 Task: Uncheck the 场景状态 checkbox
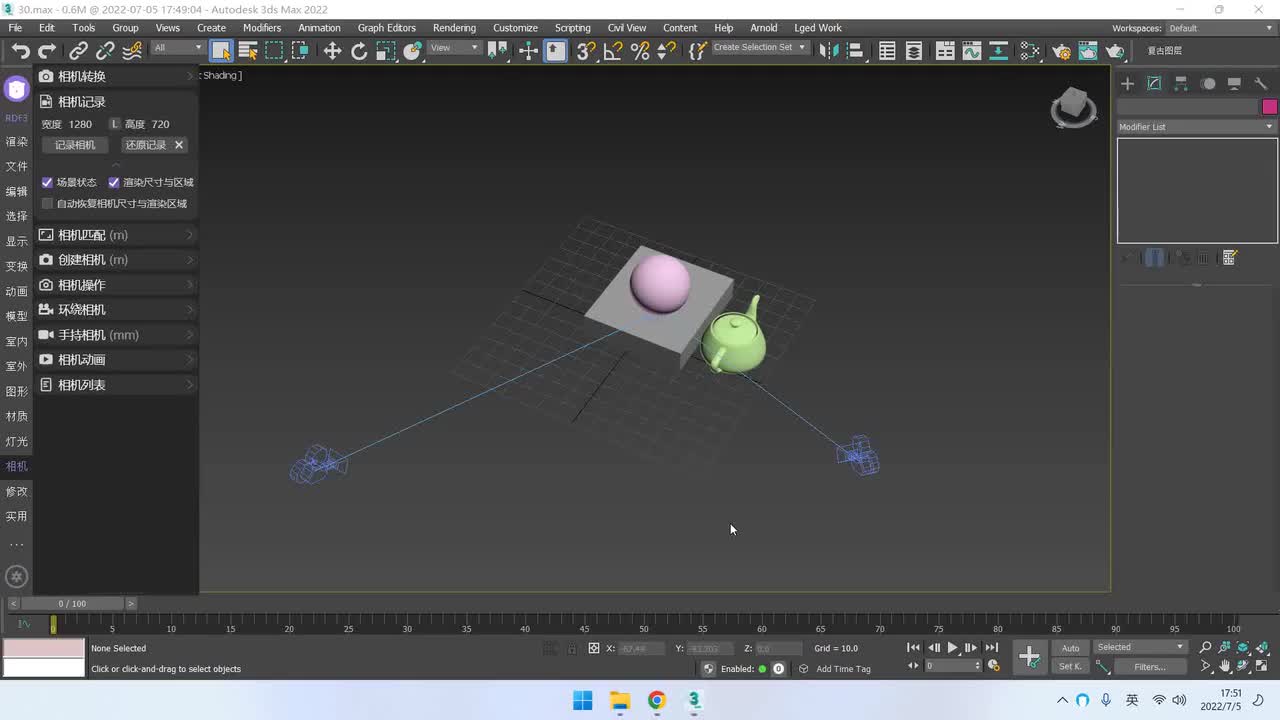(47, 183)
